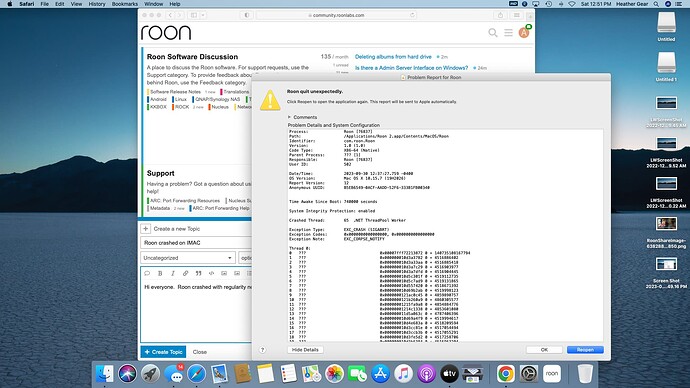Screen dimensions: 690x388
Task: Click Safari back navigation arrow
Action: (170, 15)
